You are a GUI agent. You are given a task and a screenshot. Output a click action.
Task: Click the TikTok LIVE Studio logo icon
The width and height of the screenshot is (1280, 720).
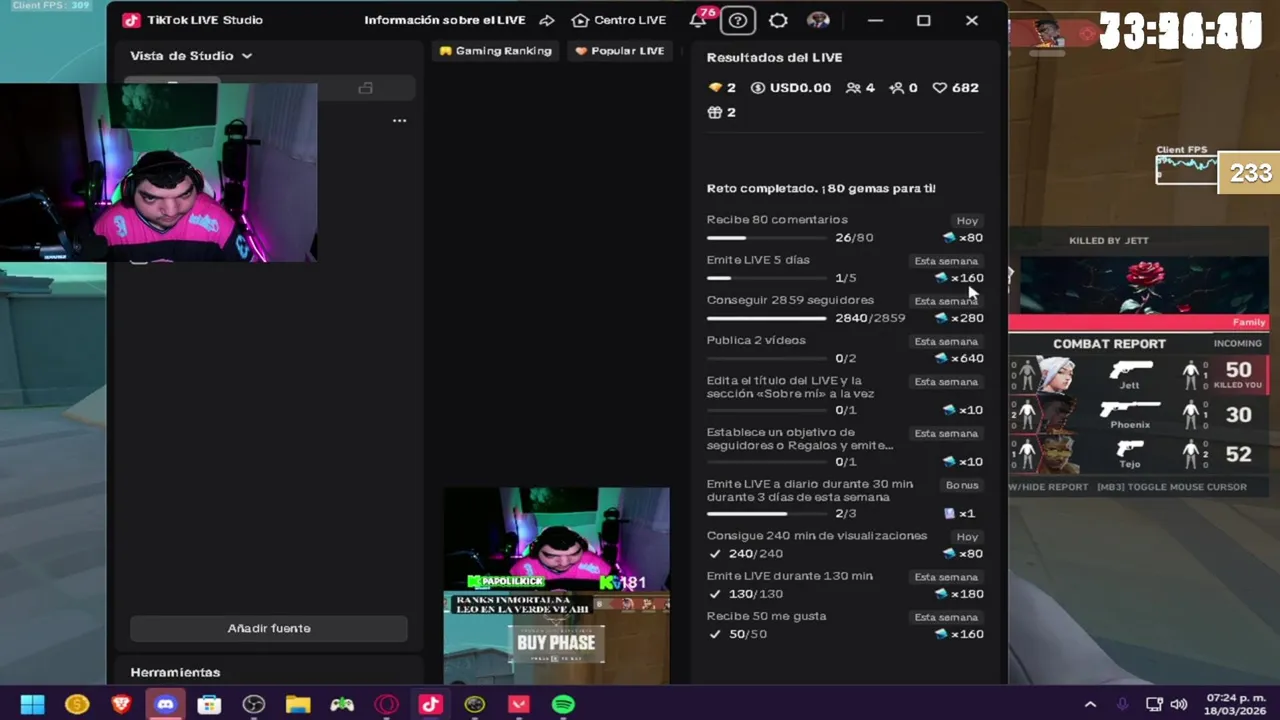click(x=131, y=20)
